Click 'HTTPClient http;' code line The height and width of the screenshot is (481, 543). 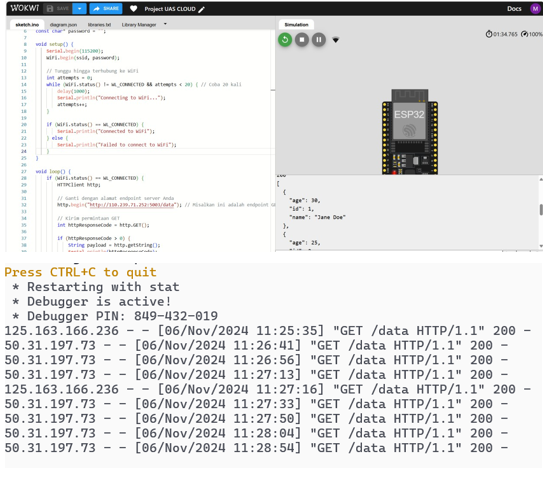pyautogui.click(x=79, y=185)
